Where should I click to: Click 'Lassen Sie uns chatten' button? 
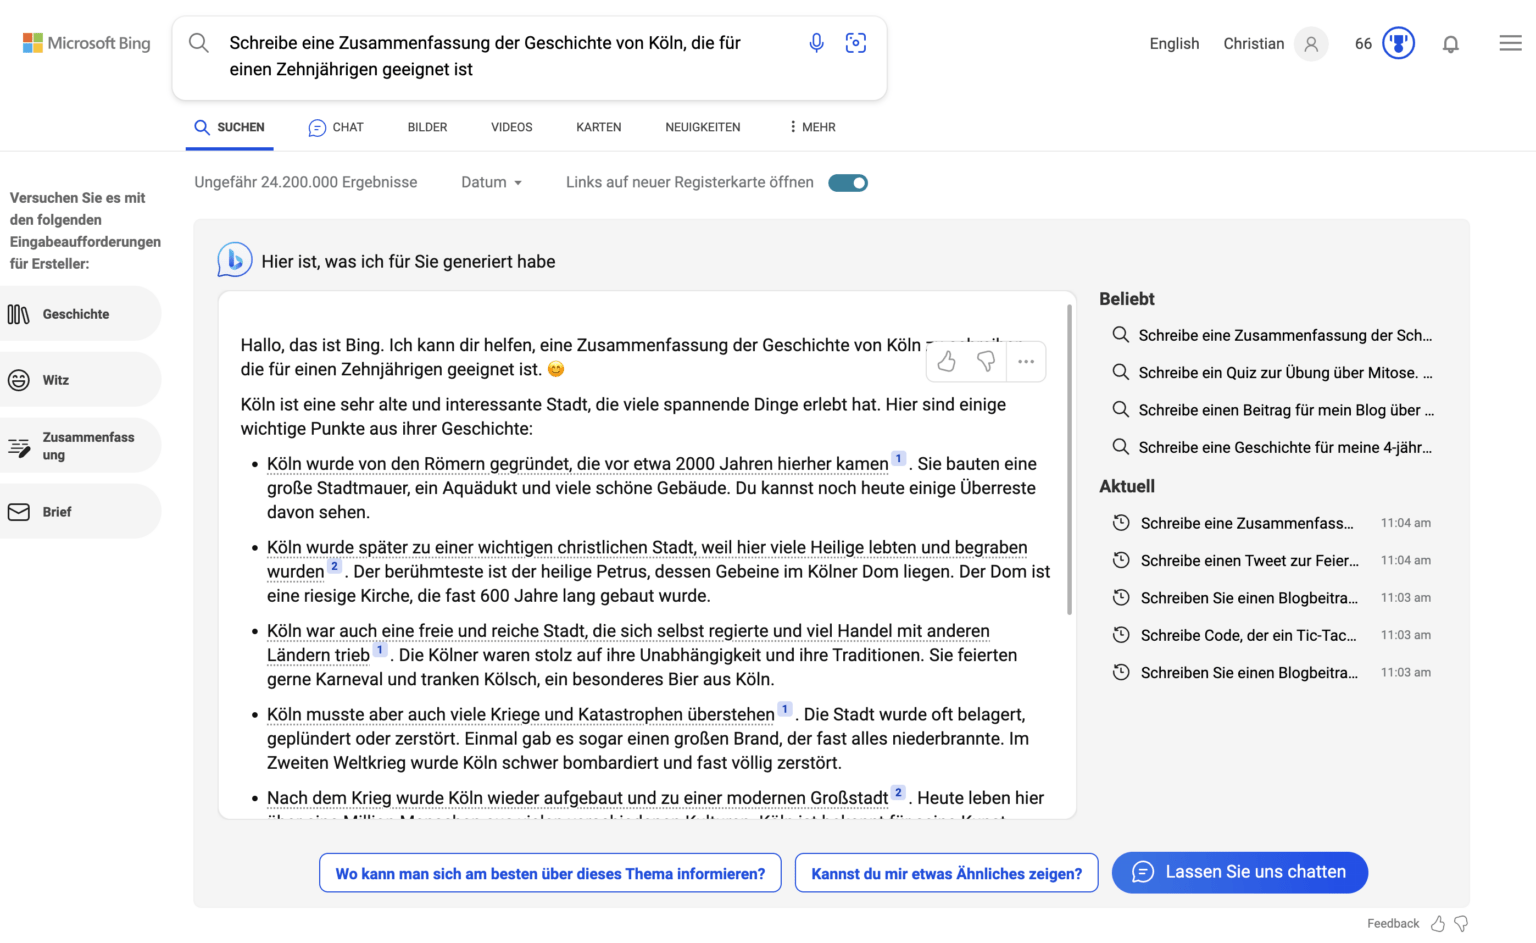click(x=1239, y=872)
